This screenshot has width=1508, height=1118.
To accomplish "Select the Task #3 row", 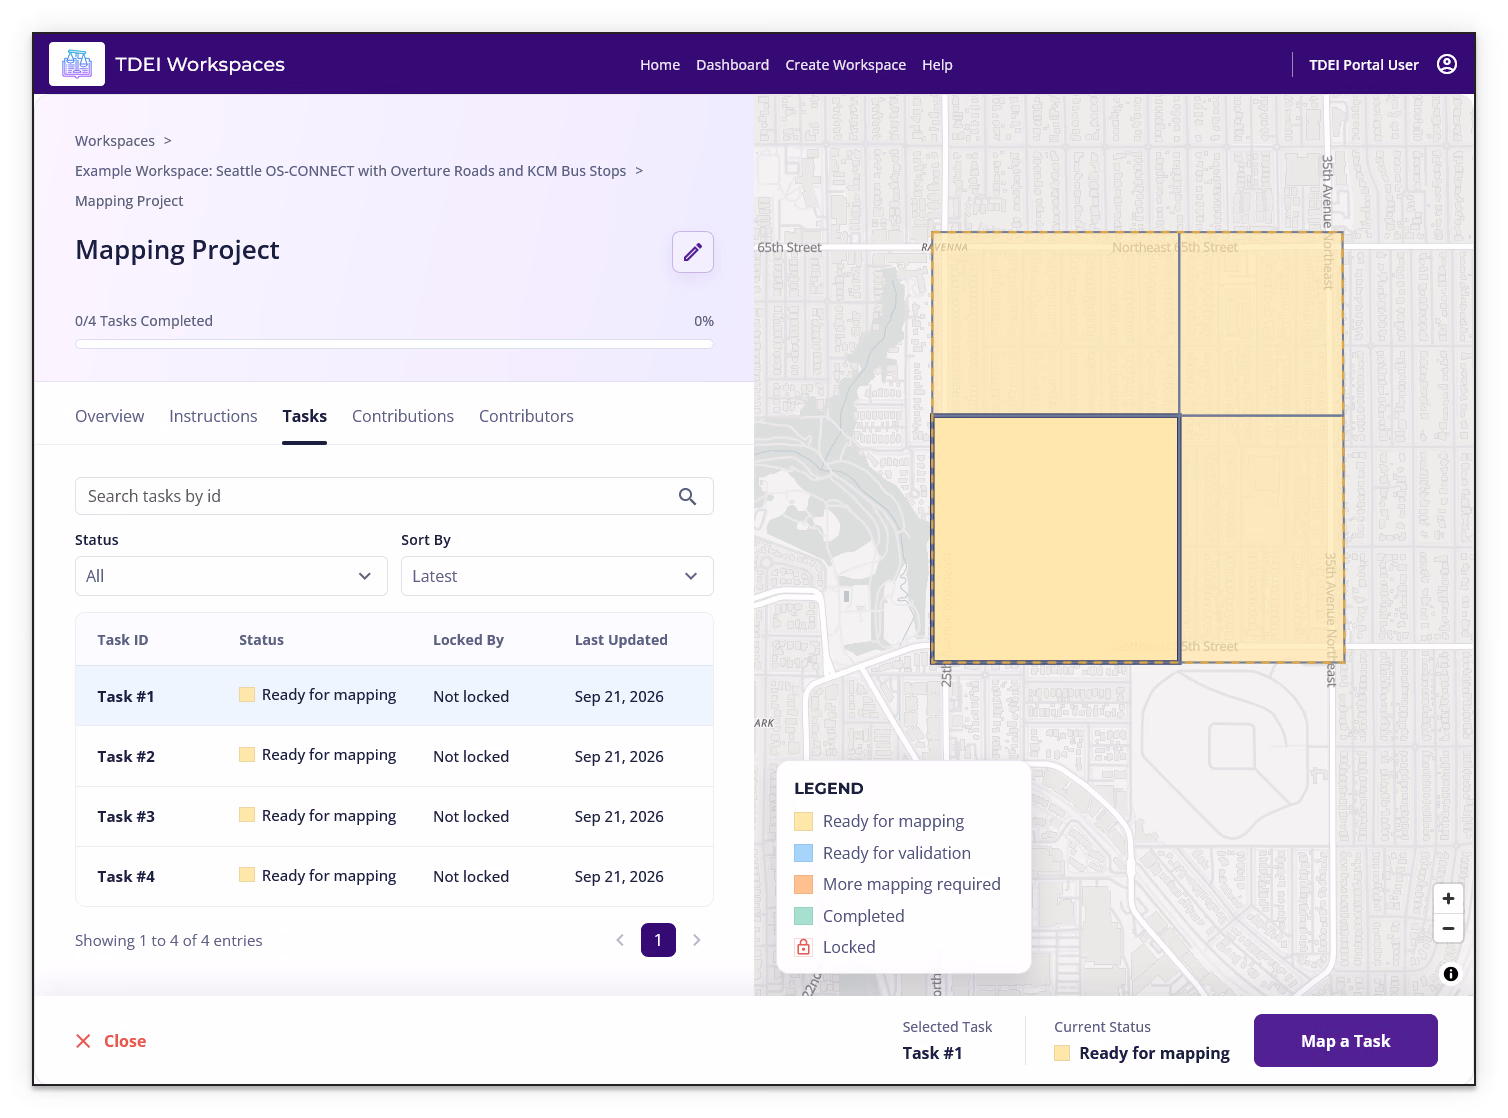I will pos(394,816).
